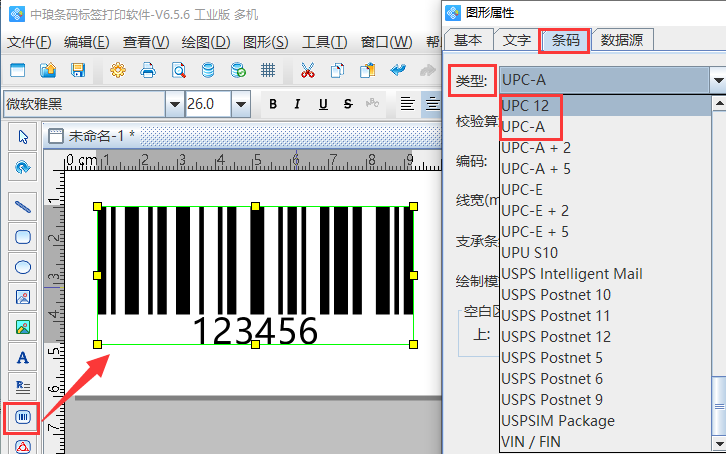Click the font size field showing 26.0

(x=208, y=104)
